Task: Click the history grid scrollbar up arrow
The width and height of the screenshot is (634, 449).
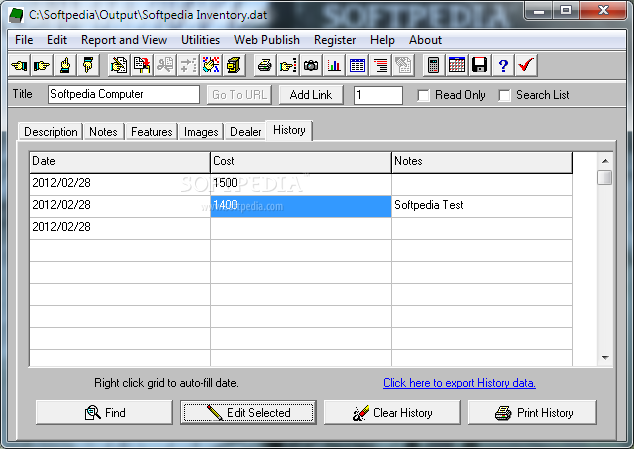Action: tap(605, 161)
